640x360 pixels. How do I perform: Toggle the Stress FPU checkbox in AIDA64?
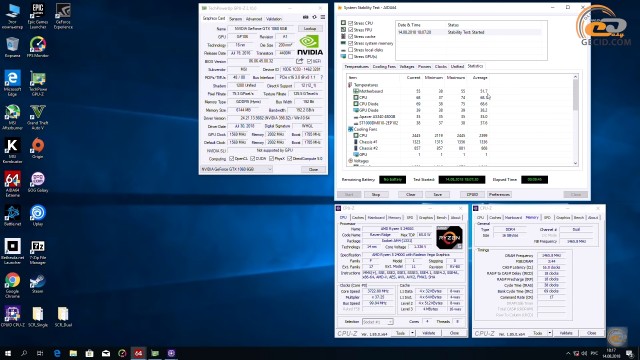coord(351,30)
